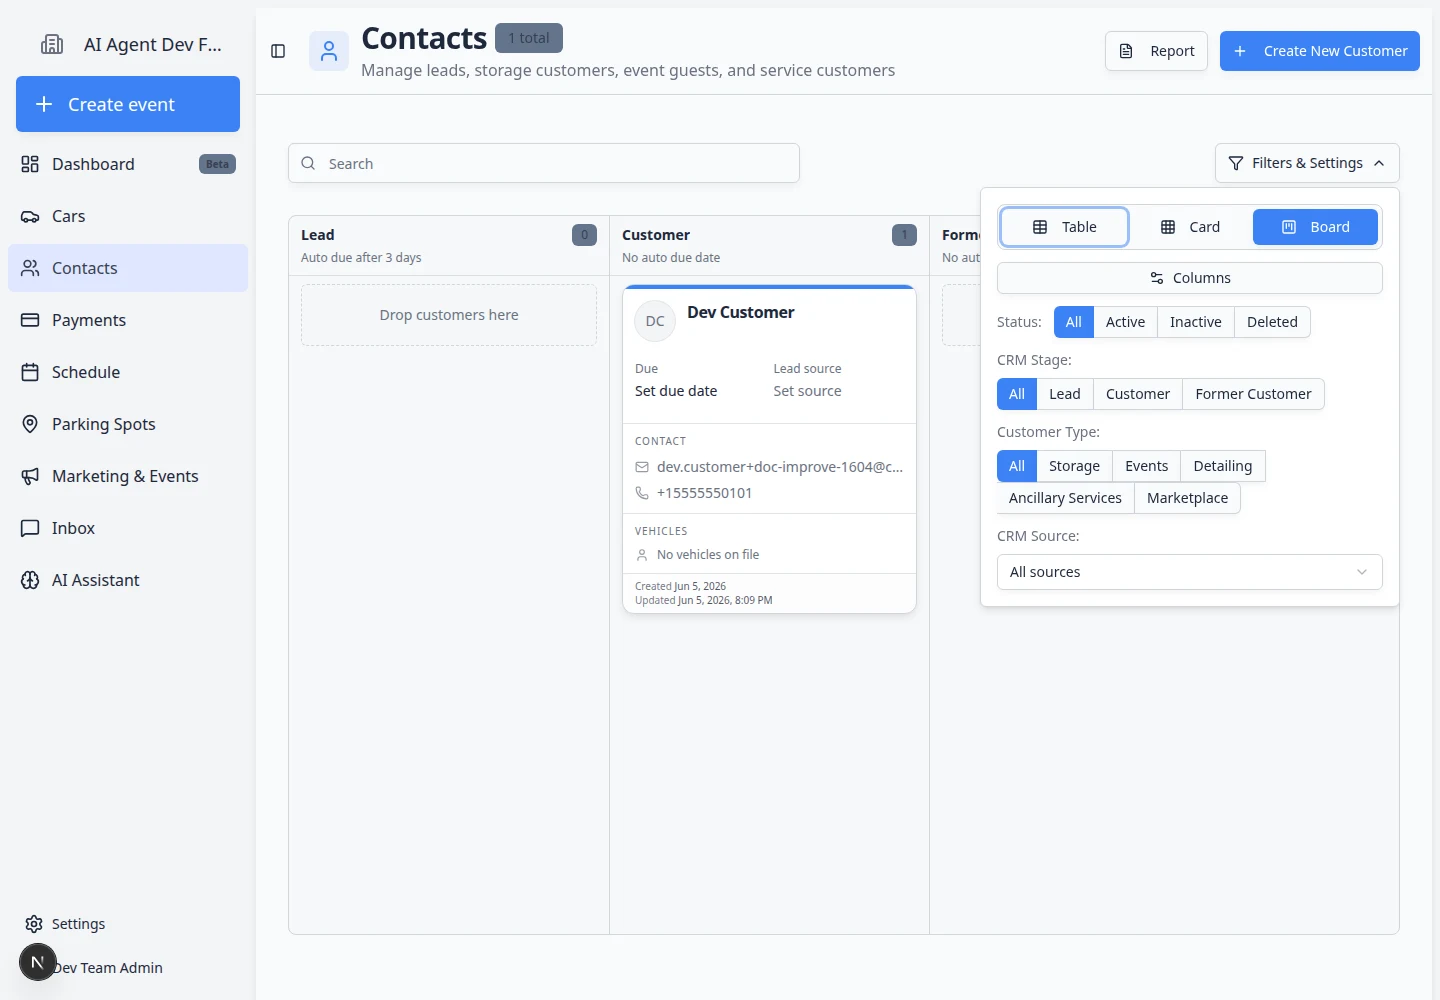Open the Dev Customer card title
The height and width of the screenshot is (1000, 1440).
pyautogui.click(x=741, y=312)
